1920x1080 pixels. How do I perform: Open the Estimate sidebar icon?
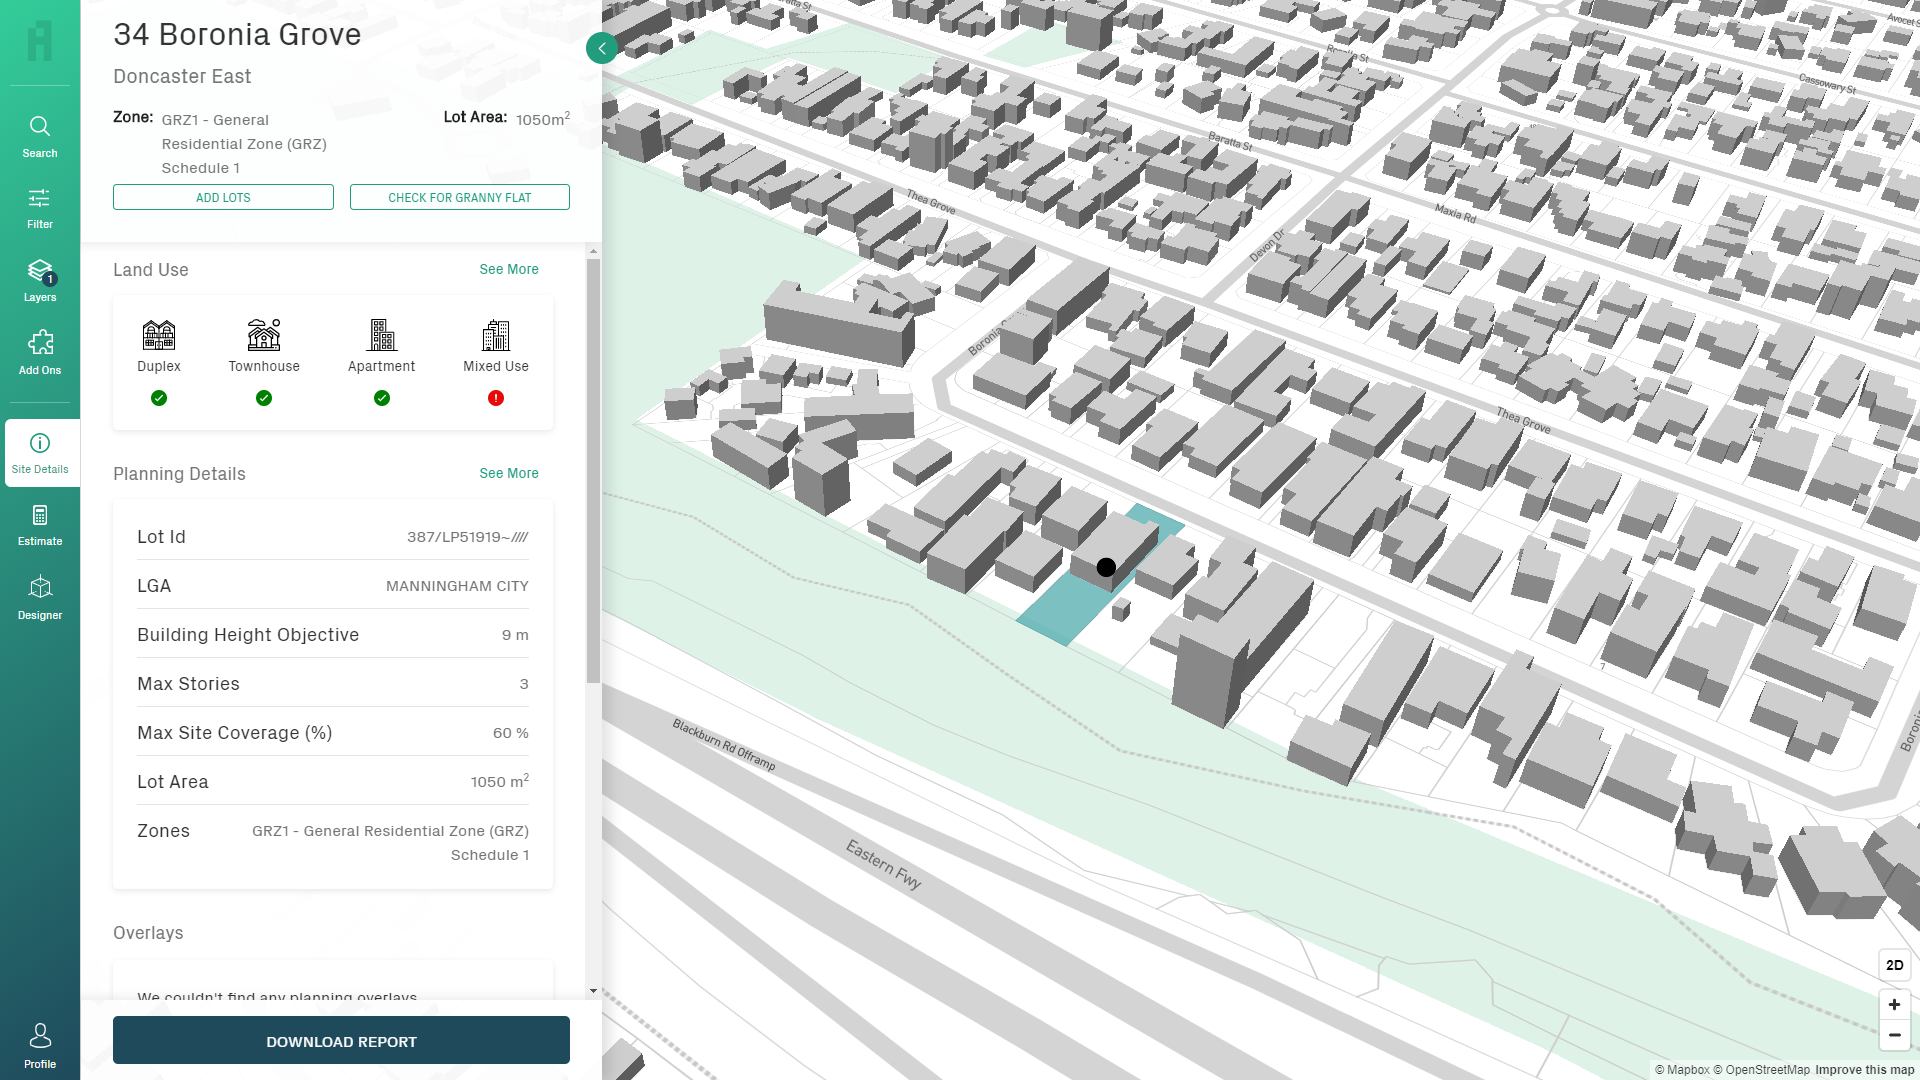[x=40, y=524]
